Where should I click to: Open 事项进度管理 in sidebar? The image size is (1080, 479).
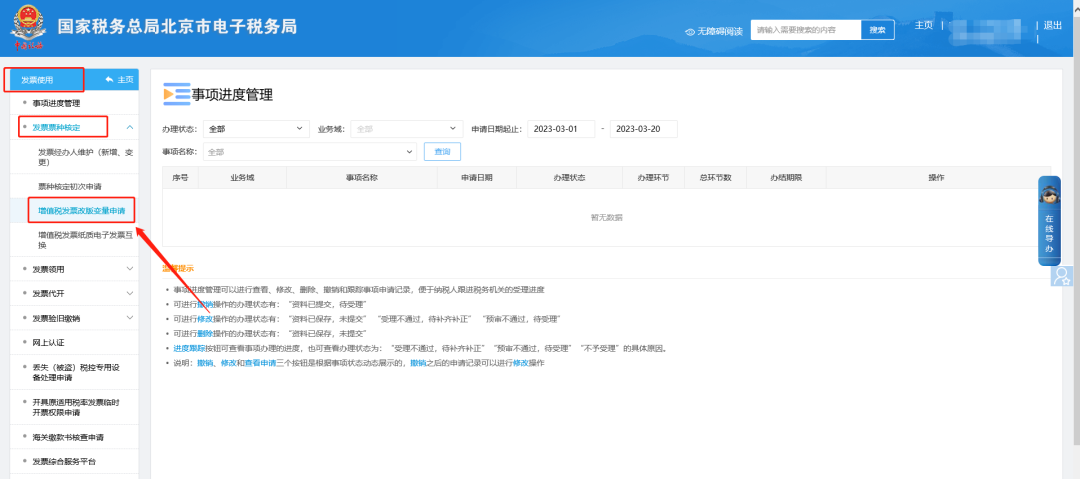56,103
